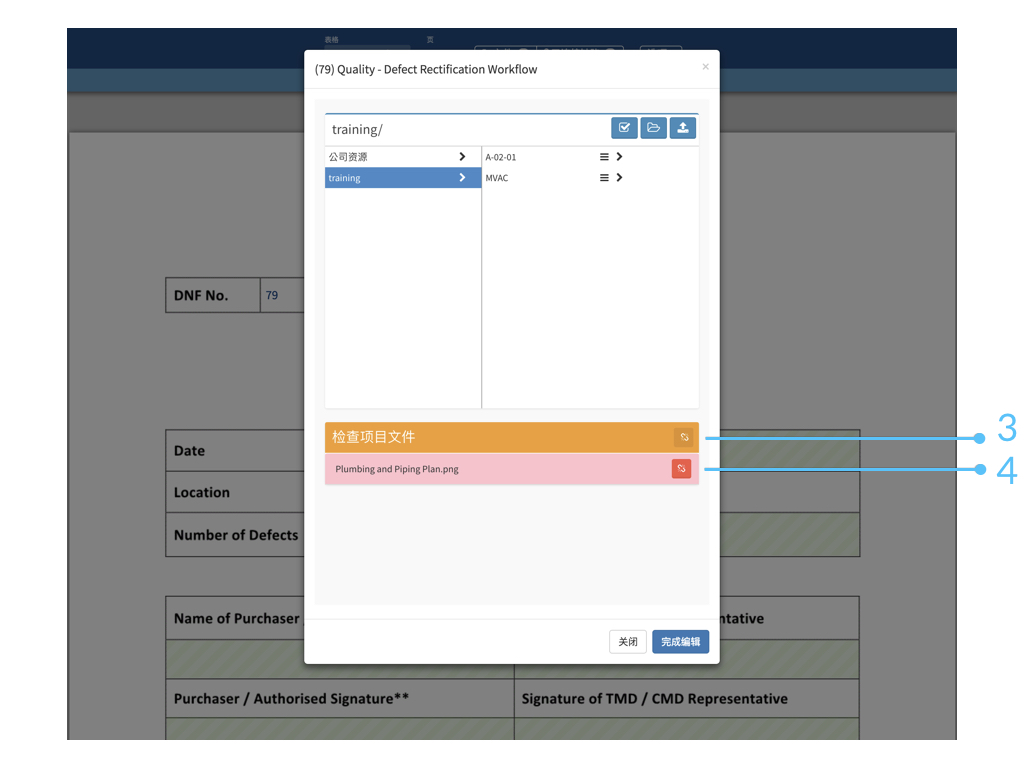
Task: Expand the A-02-01 folder chevron
Action: pos(619,157)
